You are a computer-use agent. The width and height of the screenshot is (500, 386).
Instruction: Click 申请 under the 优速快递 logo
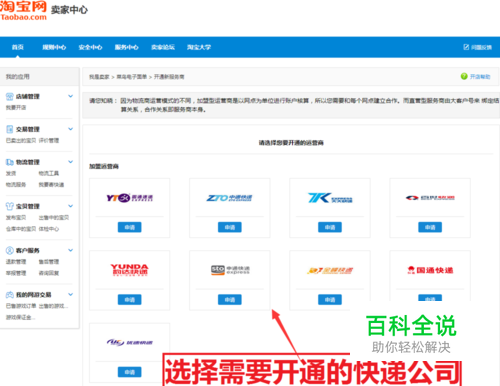(x=130, y=372)
